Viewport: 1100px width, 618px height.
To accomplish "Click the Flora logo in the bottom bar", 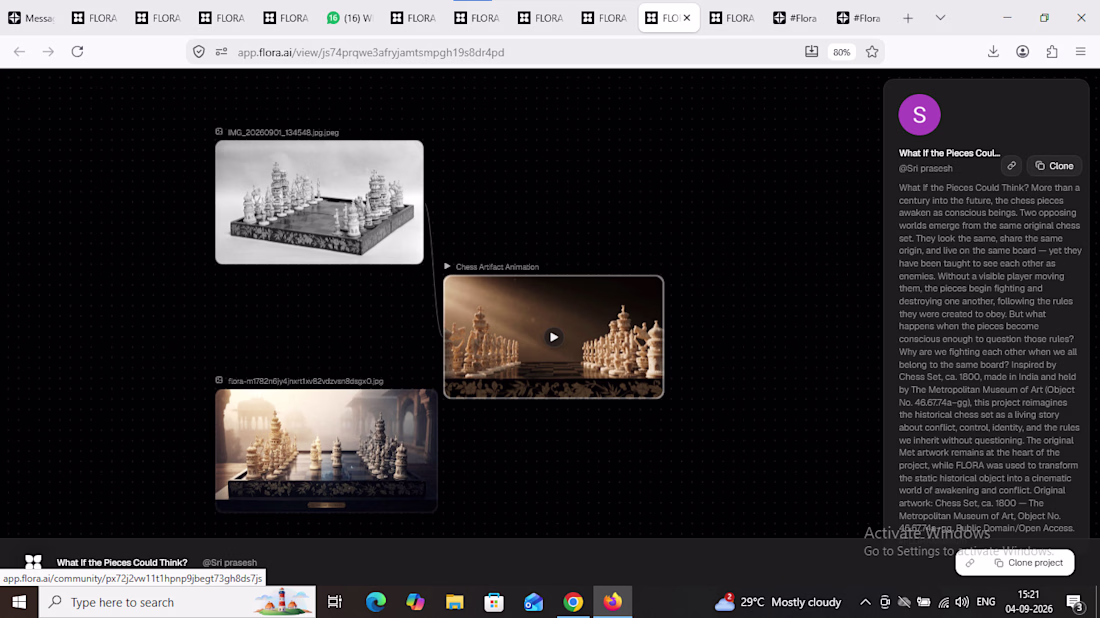I will pos(33,562).
